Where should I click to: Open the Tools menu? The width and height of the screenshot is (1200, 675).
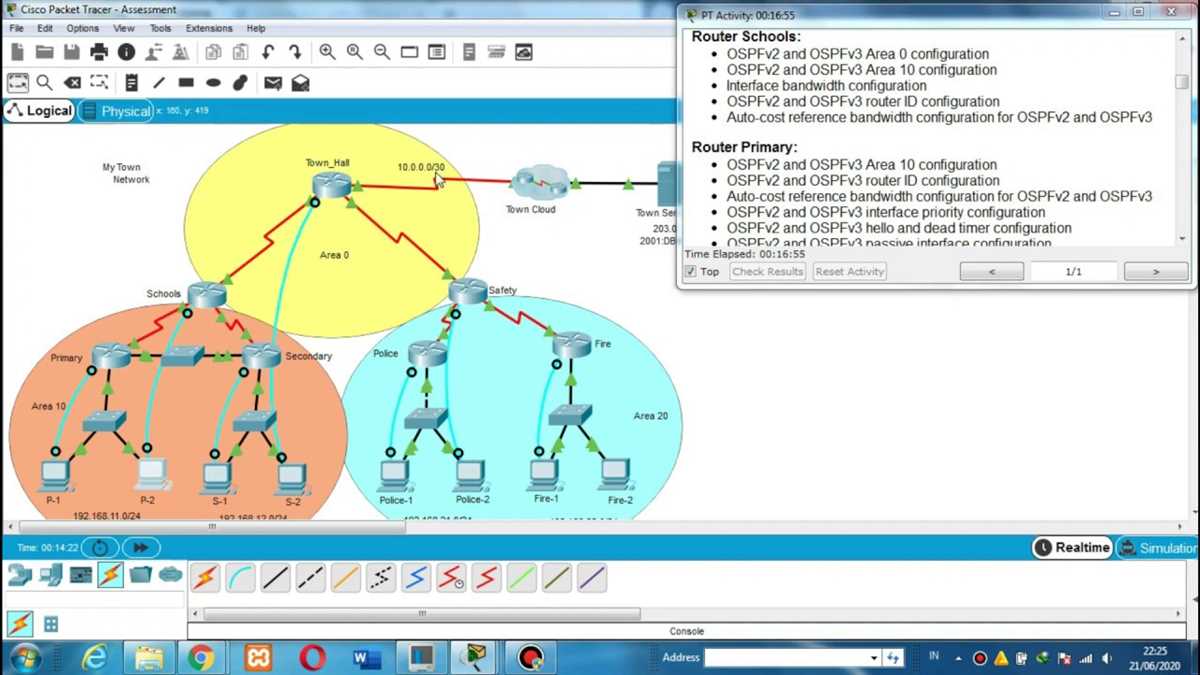160,28
